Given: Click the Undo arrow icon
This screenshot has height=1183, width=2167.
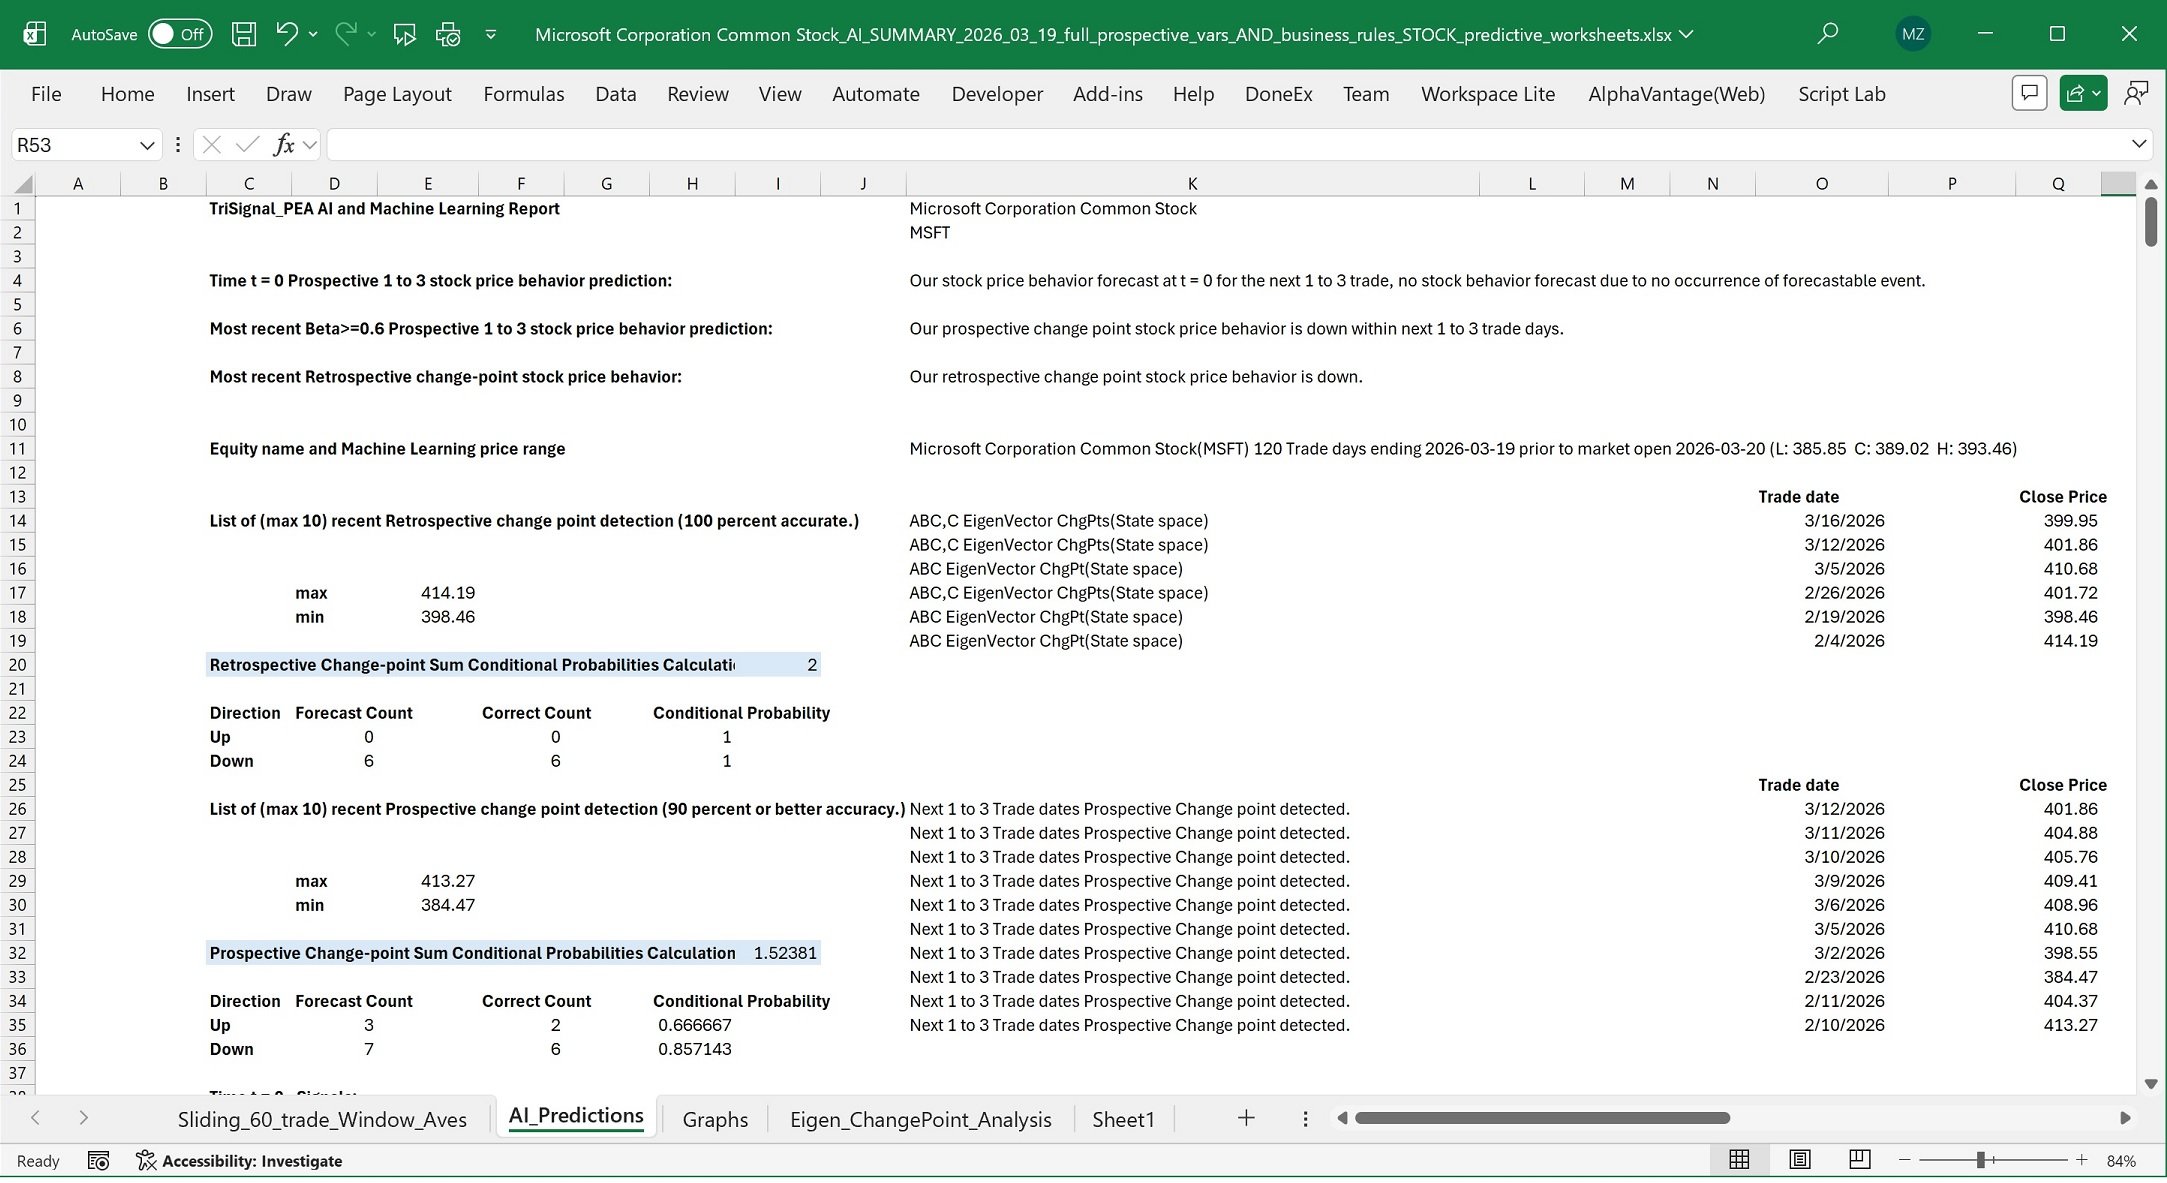Looking at the screenshot, I should 287,34.
